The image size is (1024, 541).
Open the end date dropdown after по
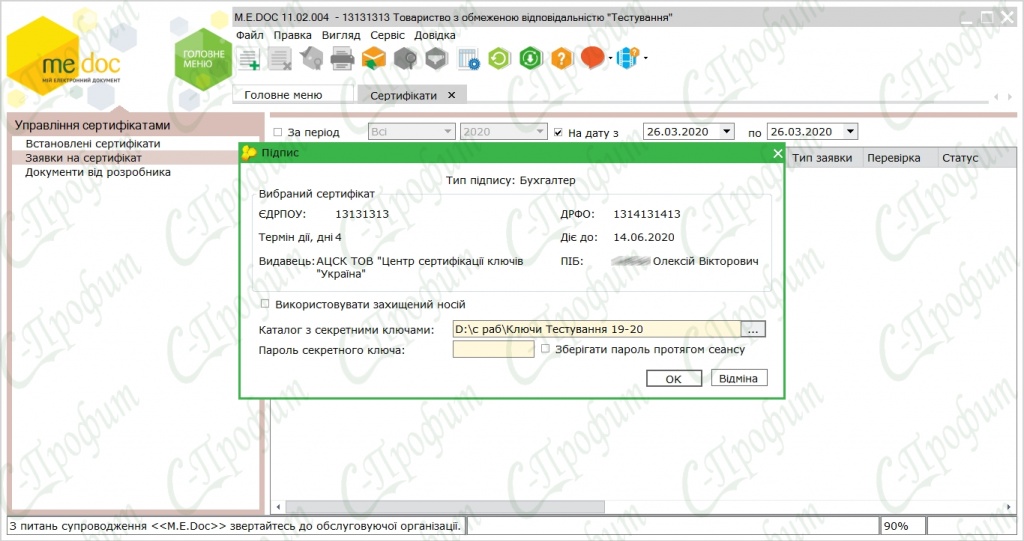(x=850, y=131)
